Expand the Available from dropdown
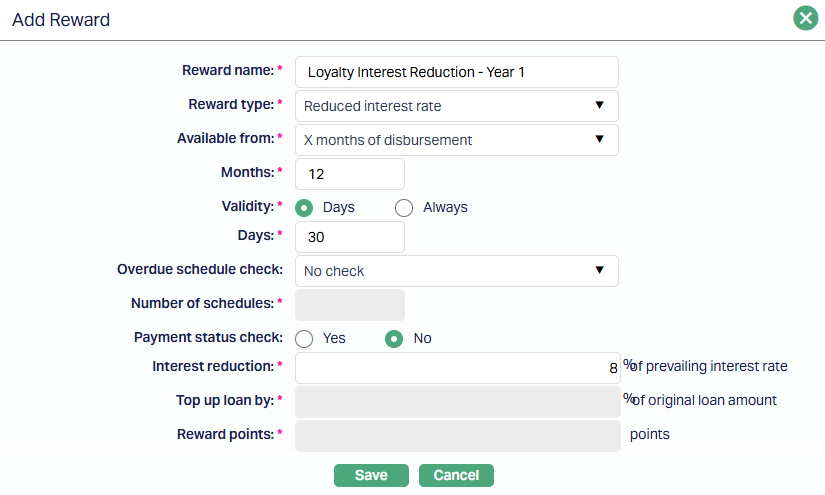This screenshot has width=825, height=495. 456,140
